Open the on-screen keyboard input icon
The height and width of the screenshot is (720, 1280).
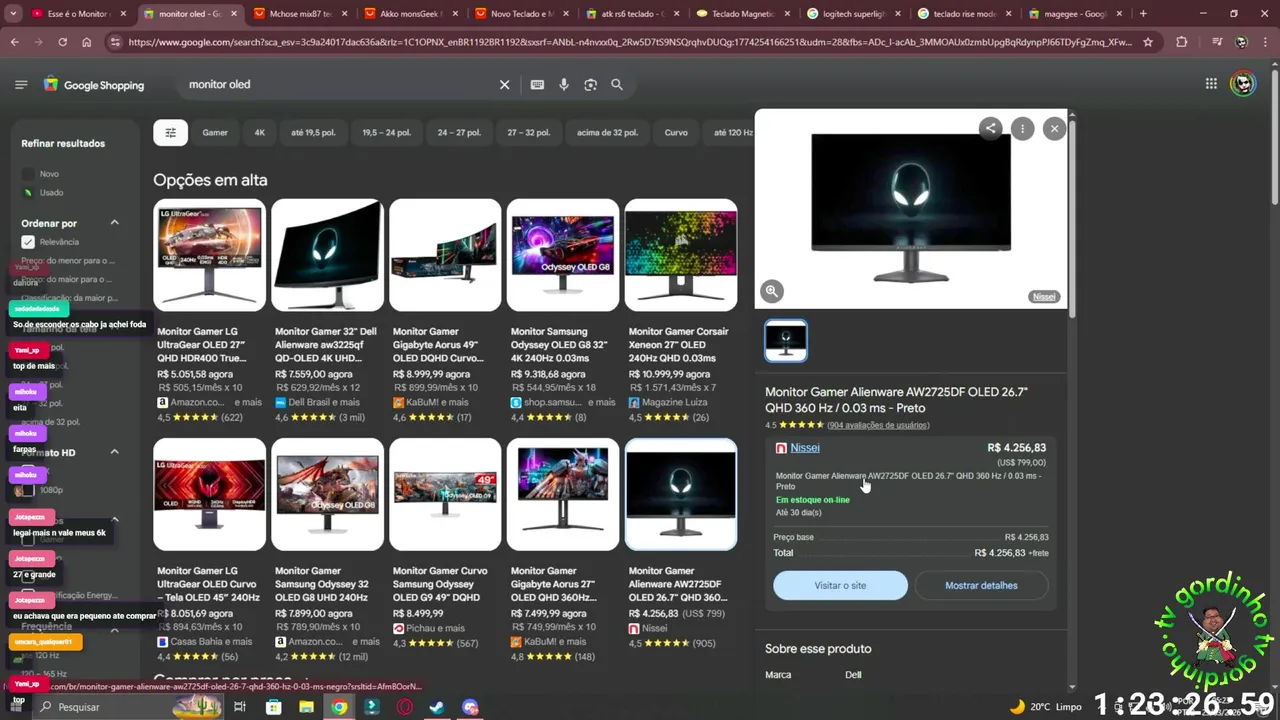click(537, 85)
